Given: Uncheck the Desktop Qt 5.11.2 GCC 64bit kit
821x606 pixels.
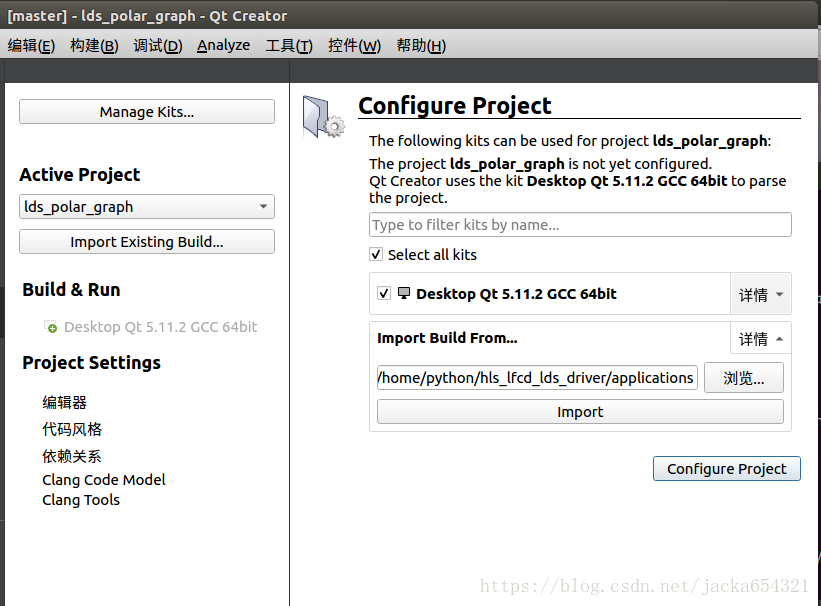Looking at the screenshot, I should pyautogui.click(x=384, y=293).
